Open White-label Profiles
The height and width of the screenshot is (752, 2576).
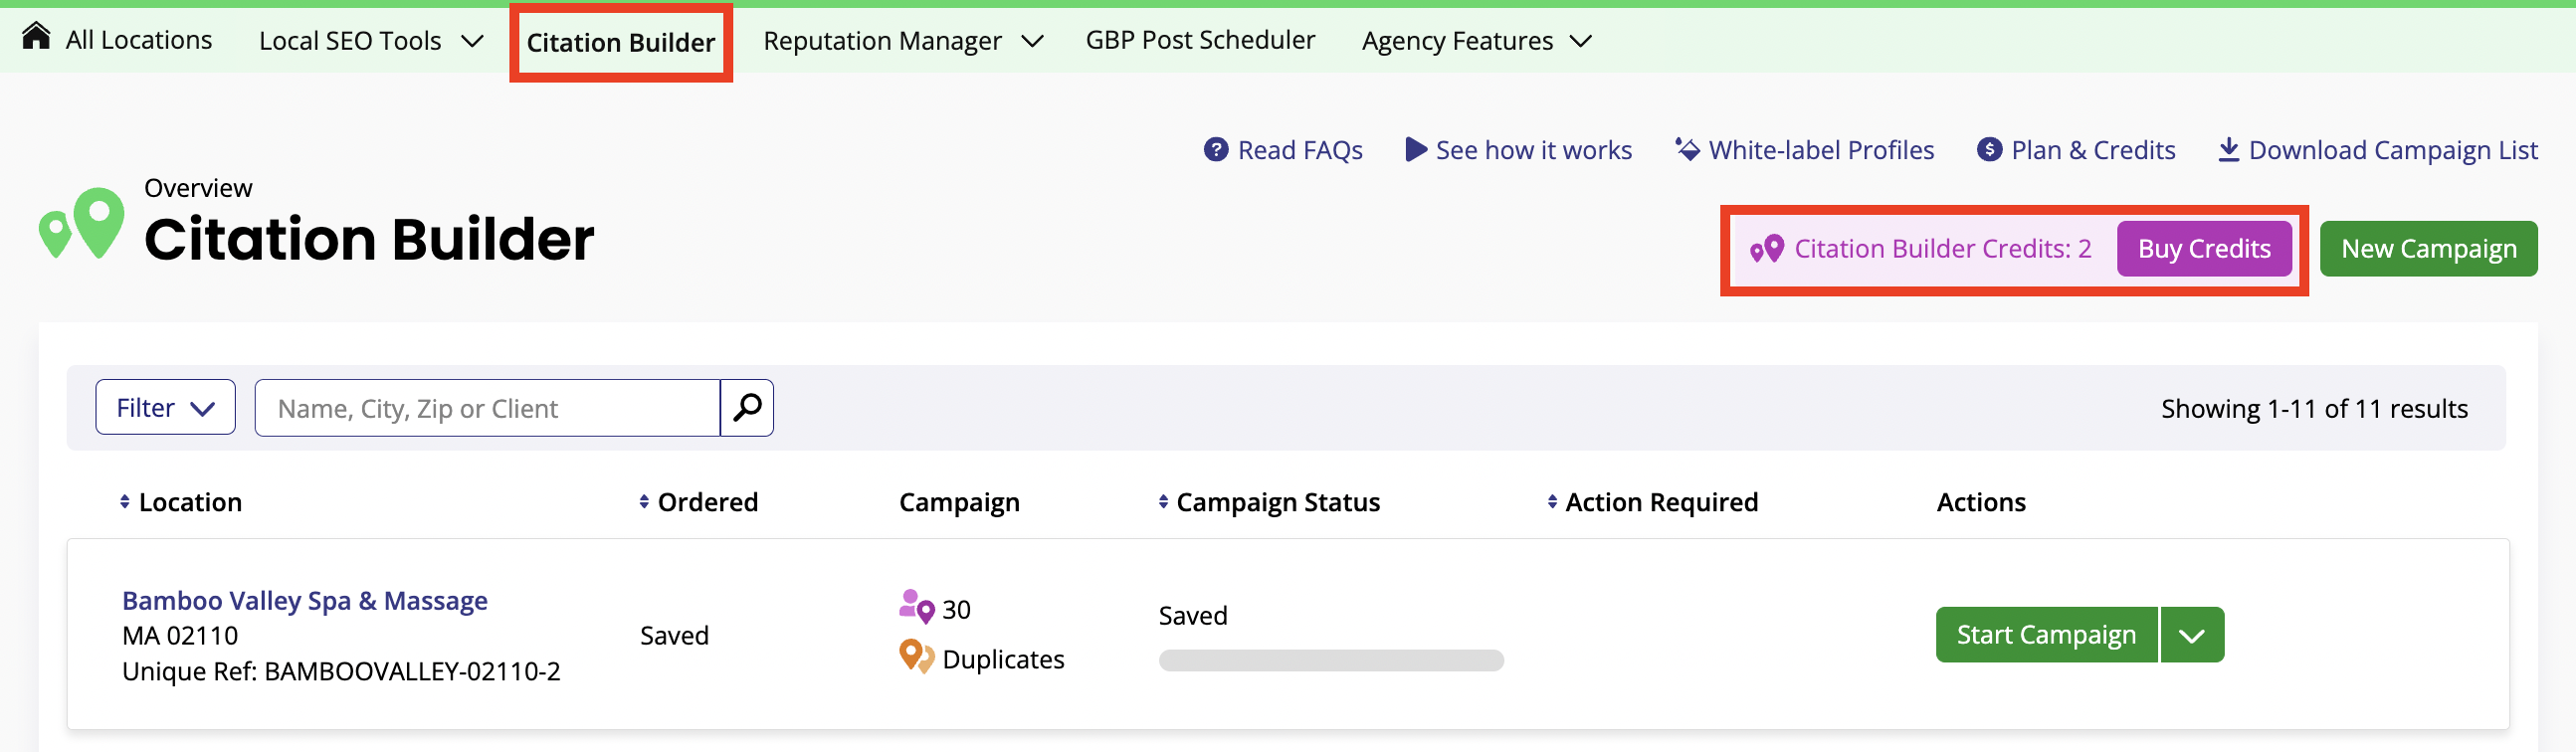(x=1821, y=150)
